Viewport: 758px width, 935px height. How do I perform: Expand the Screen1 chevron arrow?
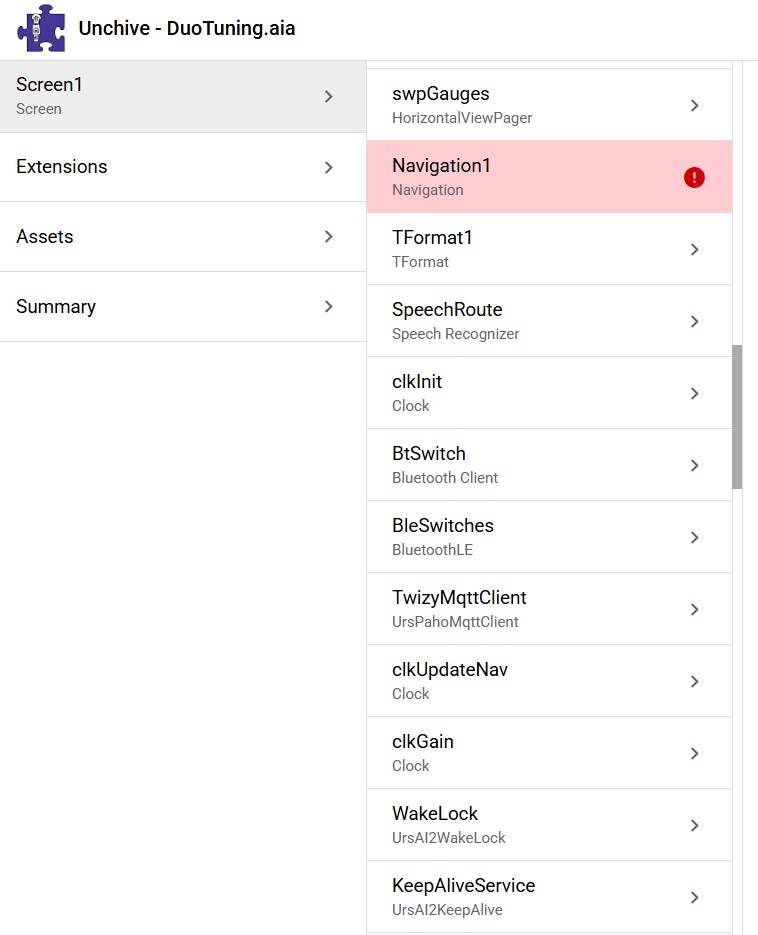click(329, 97)
